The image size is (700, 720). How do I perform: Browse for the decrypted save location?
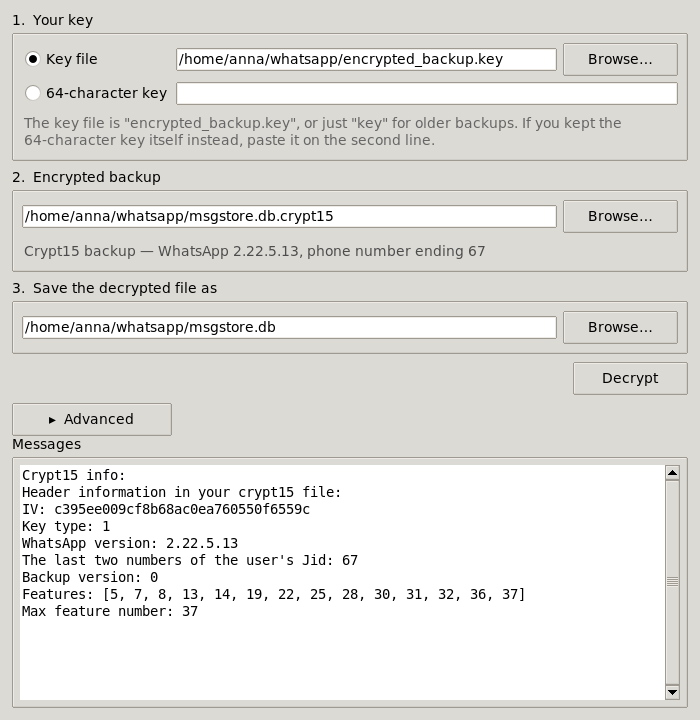620,327
